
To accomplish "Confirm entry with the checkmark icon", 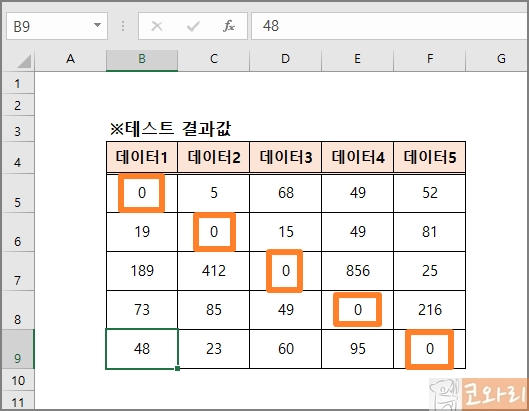I will [193, 26].
